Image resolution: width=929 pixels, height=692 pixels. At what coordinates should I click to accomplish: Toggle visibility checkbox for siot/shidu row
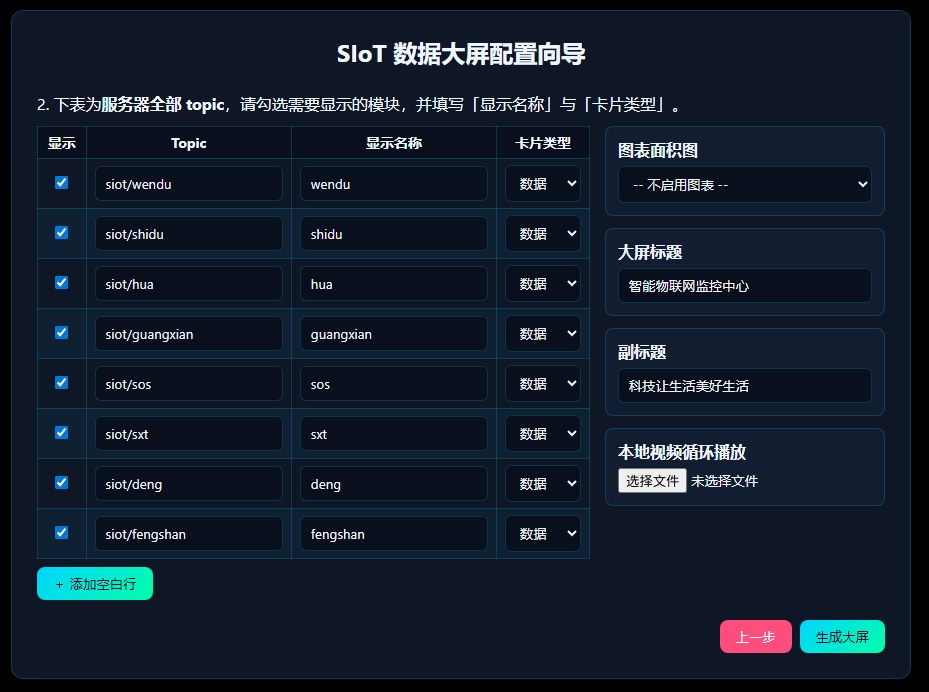coord(62,232)
